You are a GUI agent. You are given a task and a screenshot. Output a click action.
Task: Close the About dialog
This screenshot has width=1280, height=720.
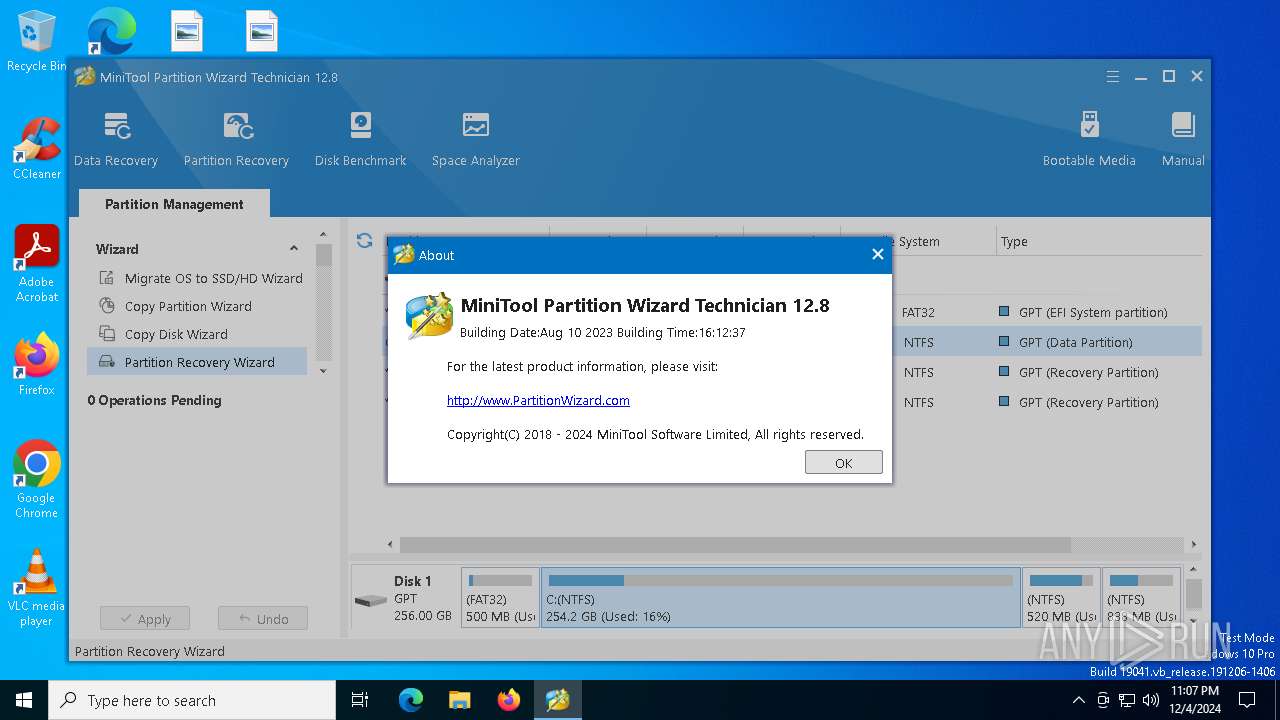coord(877,255)
